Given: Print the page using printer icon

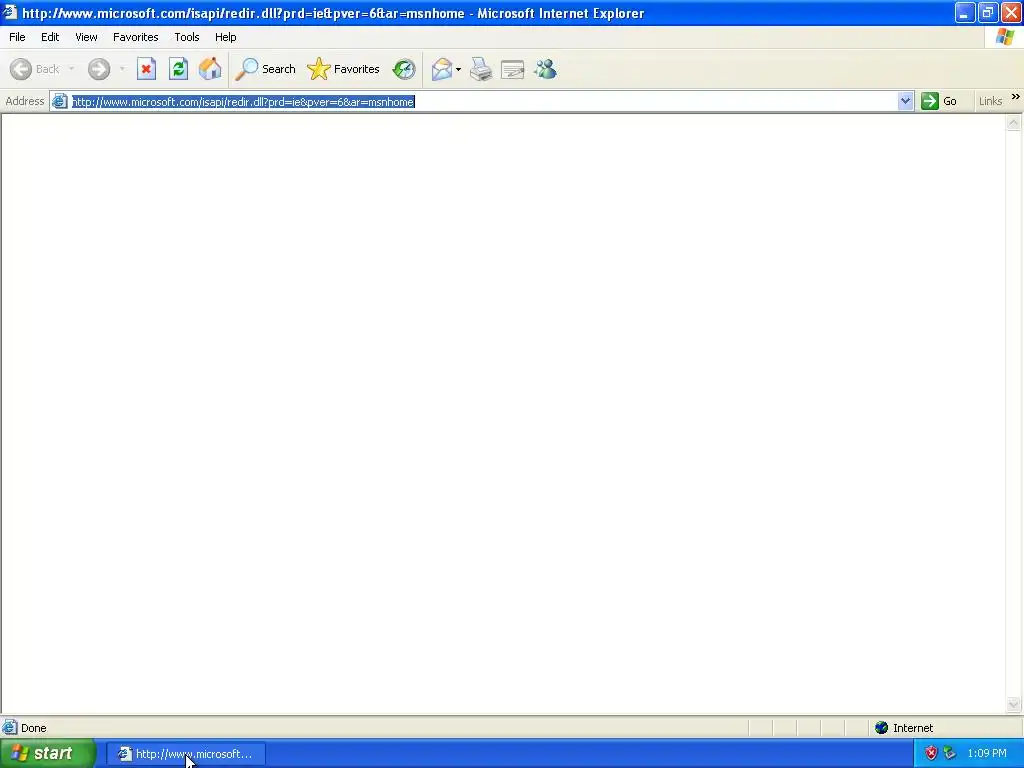Looking at the screenshot, I should coord(481,69).
